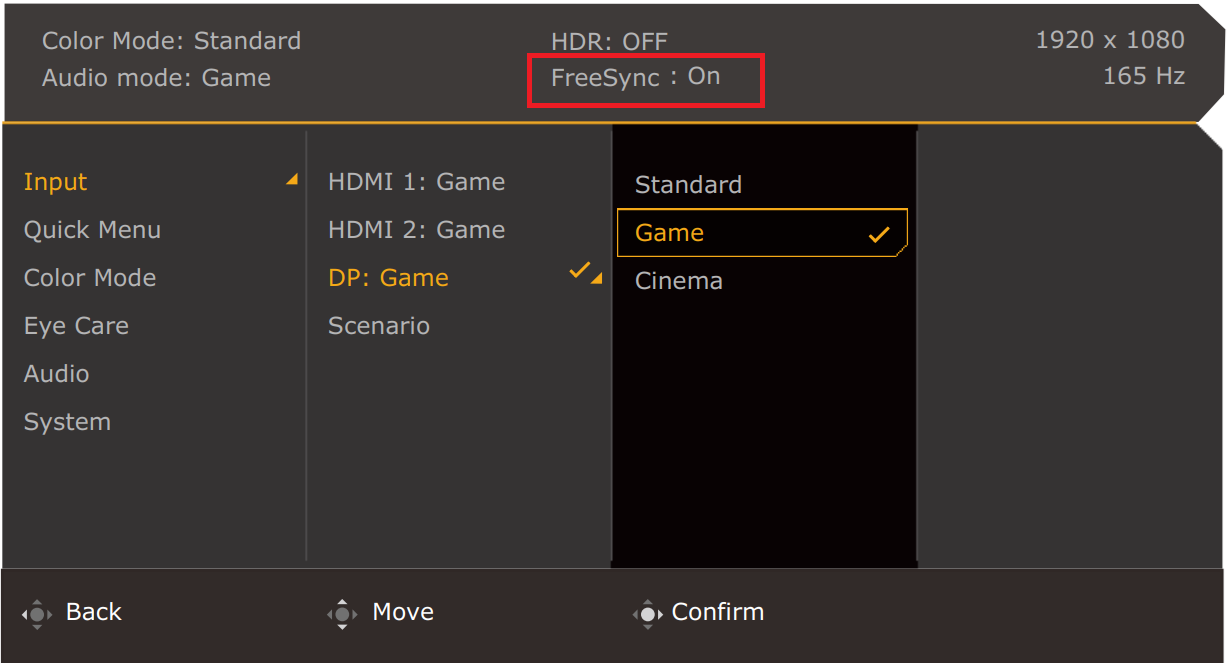This screenshot has width=1228, height=663.
Task: Click the 165 Hz refresh rate readout
Action: [1143, 77]
